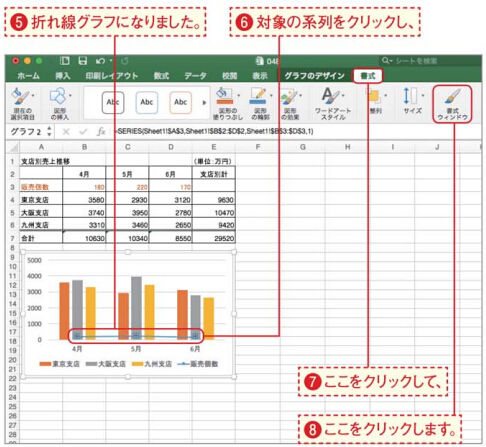Click the name box stepper arrows

(49, 131)
